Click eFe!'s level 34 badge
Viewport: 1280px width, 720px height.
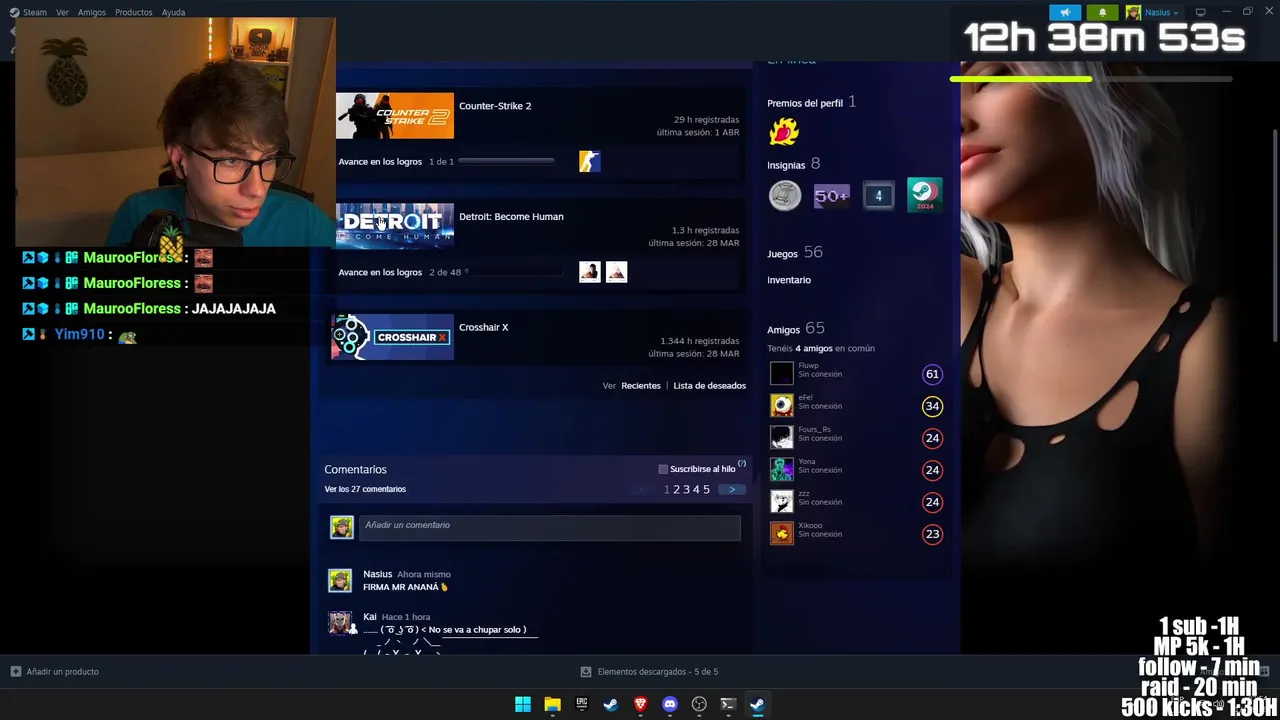coord(932,406)
